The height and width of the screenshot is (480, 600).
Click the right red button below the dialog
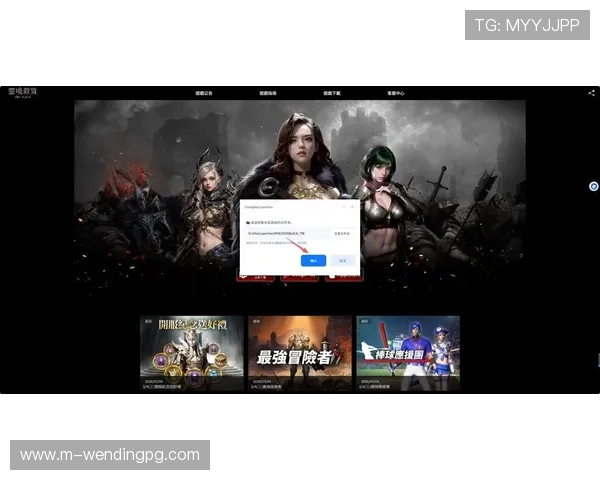(x=343, y=275)
